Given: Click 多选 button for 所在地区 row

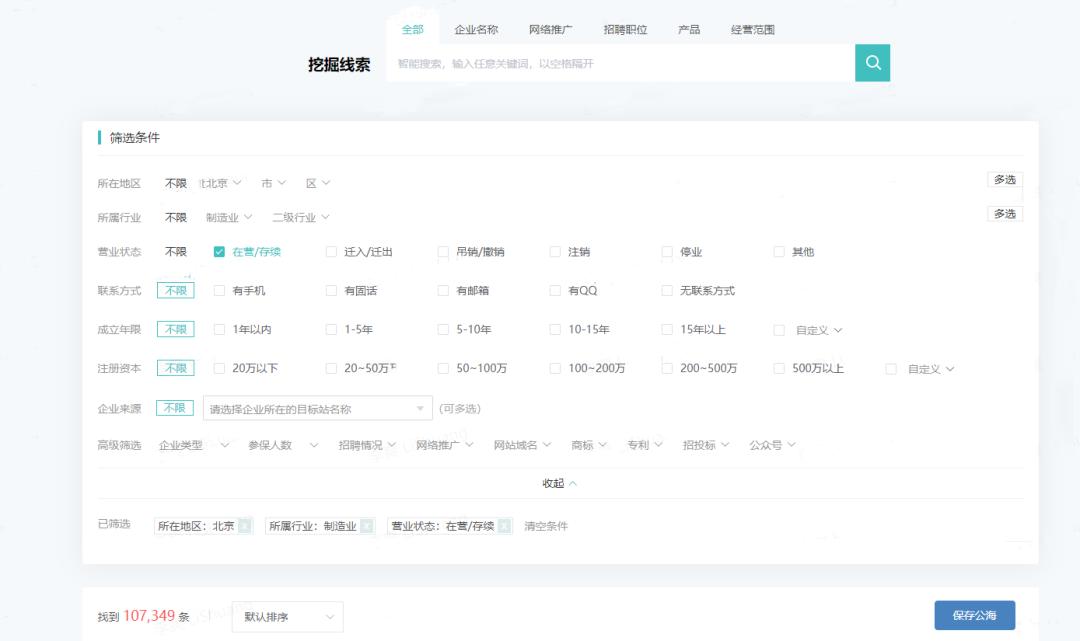Looking at the screenshot, I should pyautogui.click(x=1004, y=180).
